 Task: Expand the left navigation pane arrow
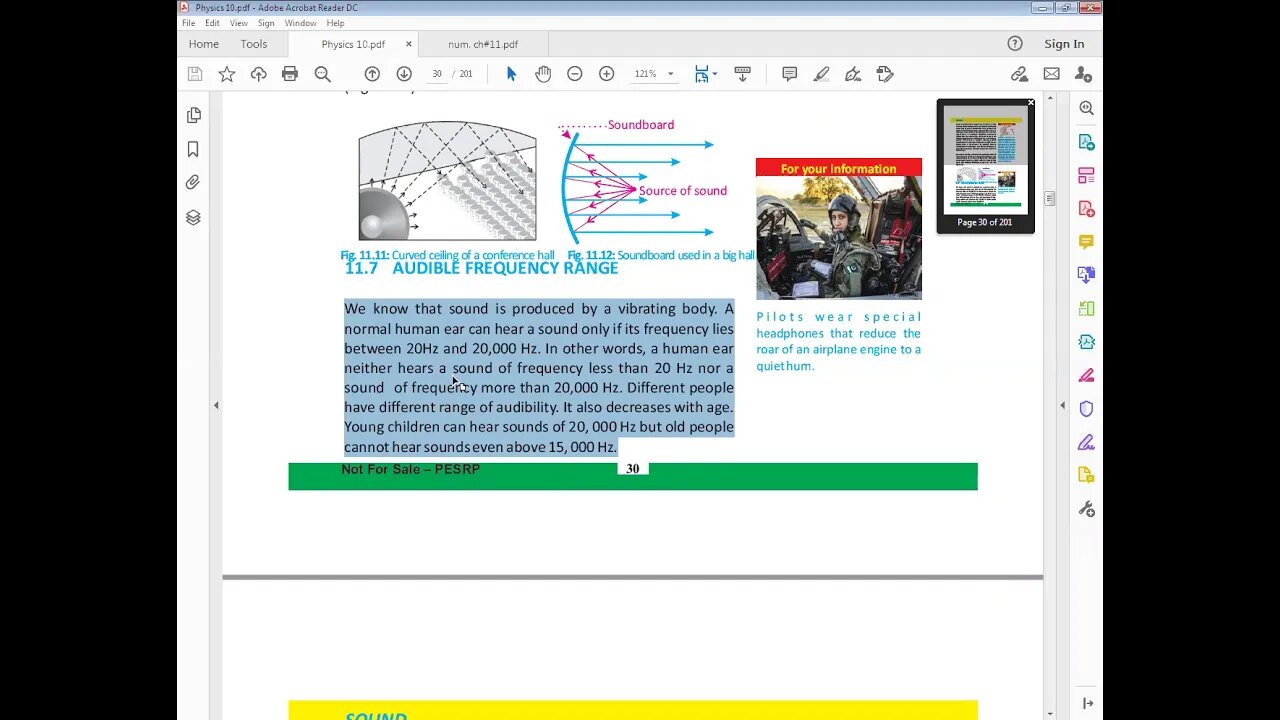216,405
